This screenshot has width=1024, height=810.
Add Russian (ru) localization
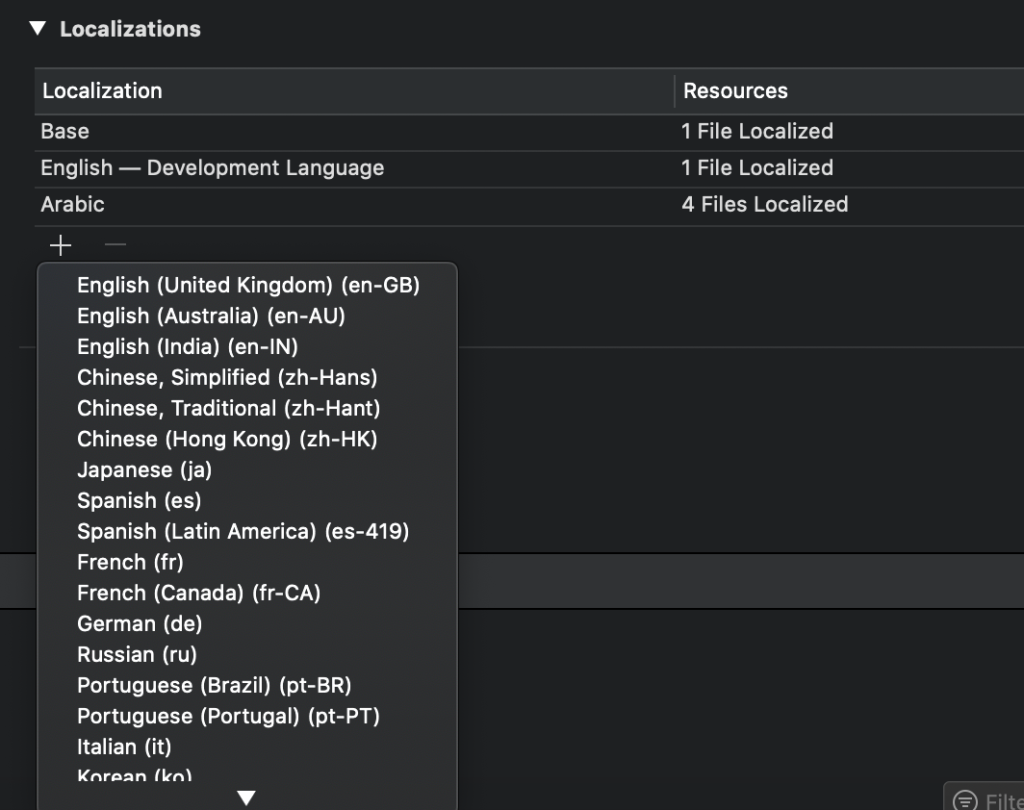(248, 655)
